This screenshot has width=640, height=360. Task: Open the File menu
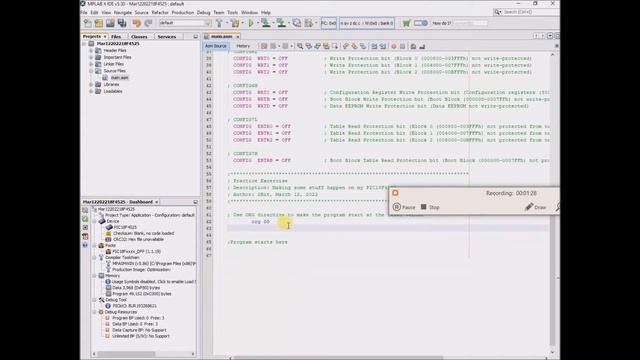(84, 13)
